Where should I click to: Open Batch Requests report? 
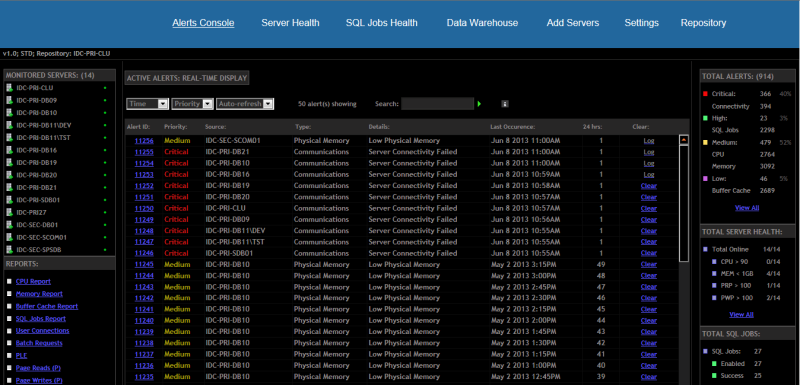[x=39, y=343]
